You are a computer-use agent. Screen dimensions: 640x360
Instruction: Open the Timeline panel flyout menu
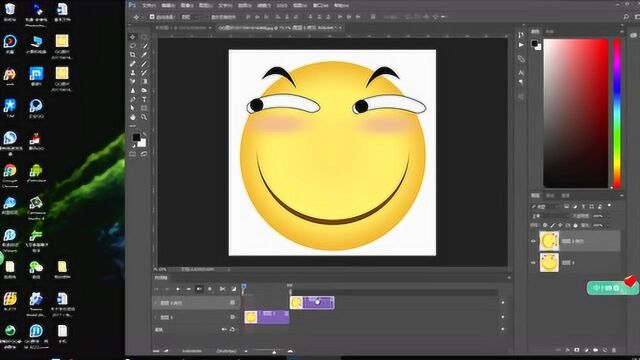509,278
